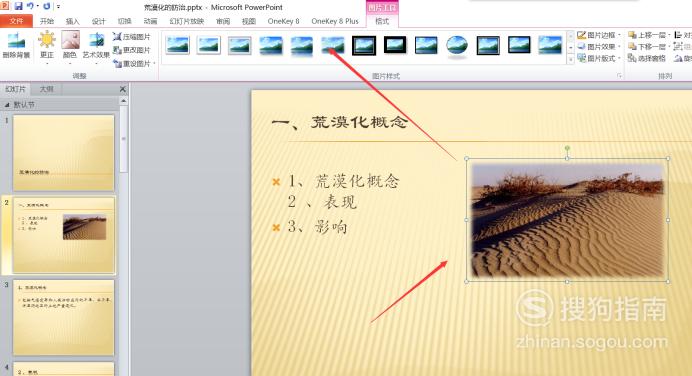
Task: Select the 格式 picture tools tab
Action: 382,21
